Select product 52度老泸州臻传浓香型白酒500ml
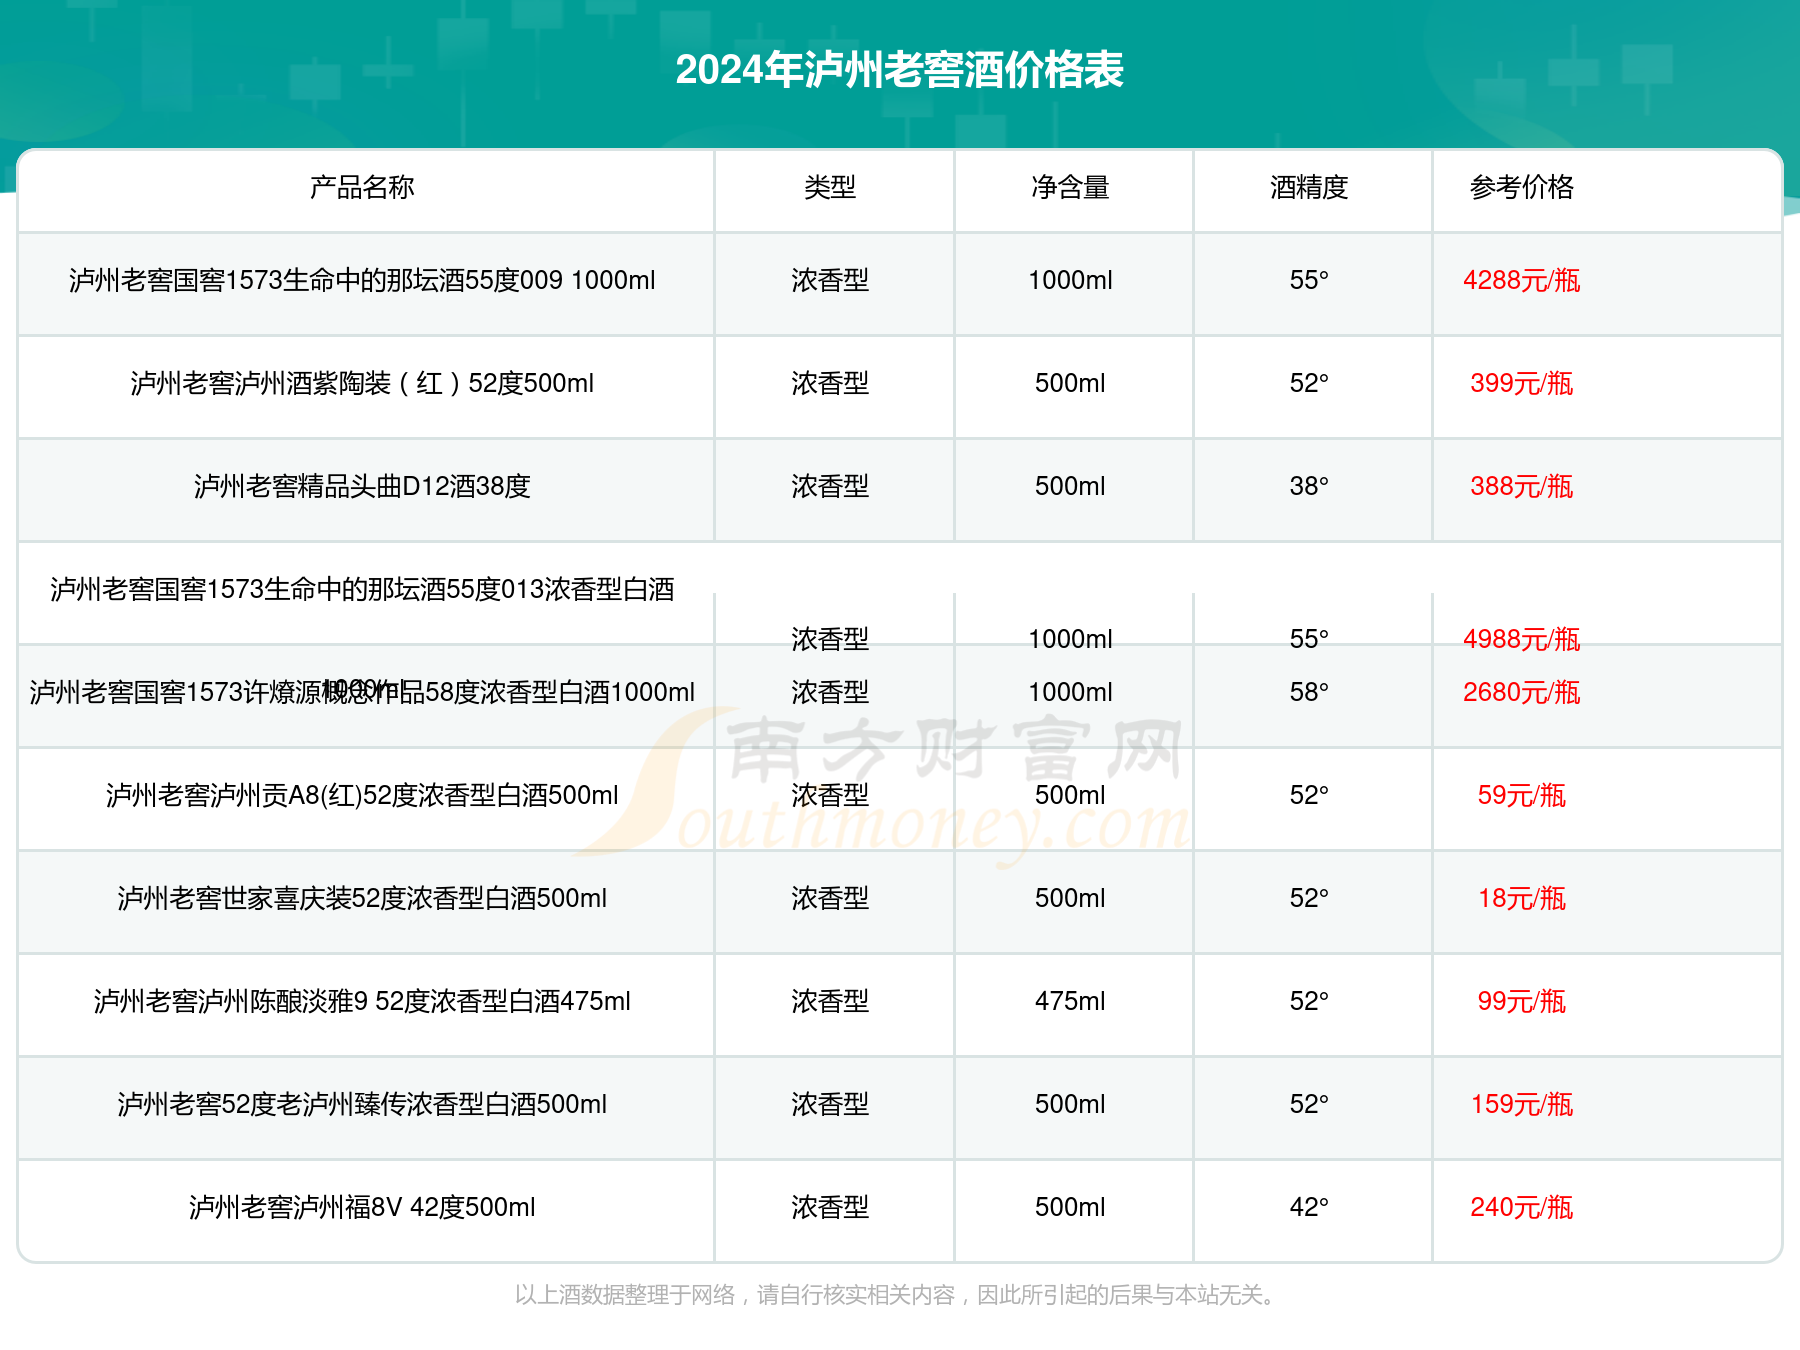The width and height of the screenshot is (1800, 1350). [362, 1104]
